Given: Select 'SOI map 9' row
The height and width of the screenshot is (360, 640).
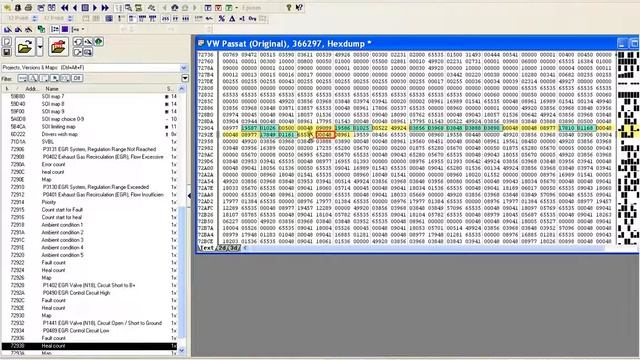Looking at the screenshot, I should click(x=89, y=111).
